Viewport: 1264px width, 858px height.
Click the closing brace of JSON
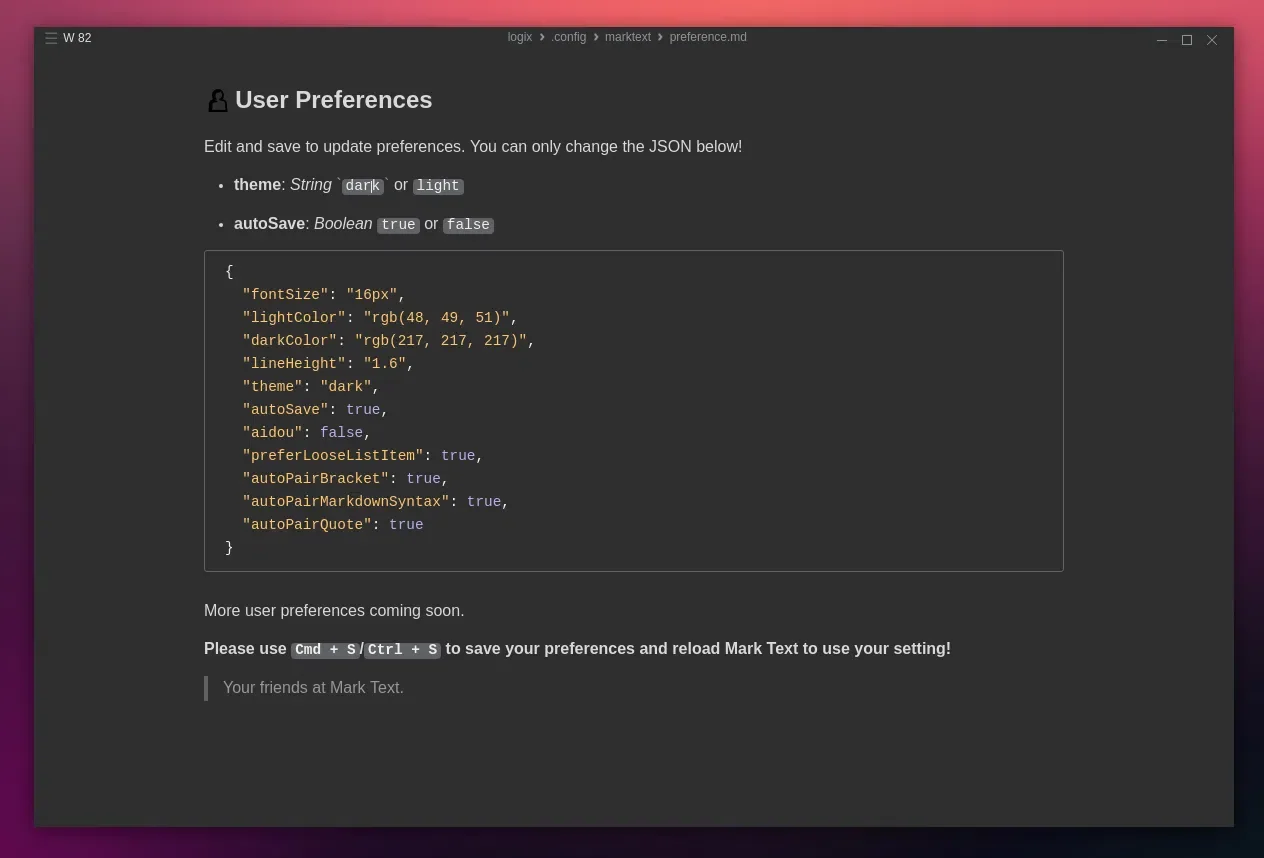click(229, 548)
